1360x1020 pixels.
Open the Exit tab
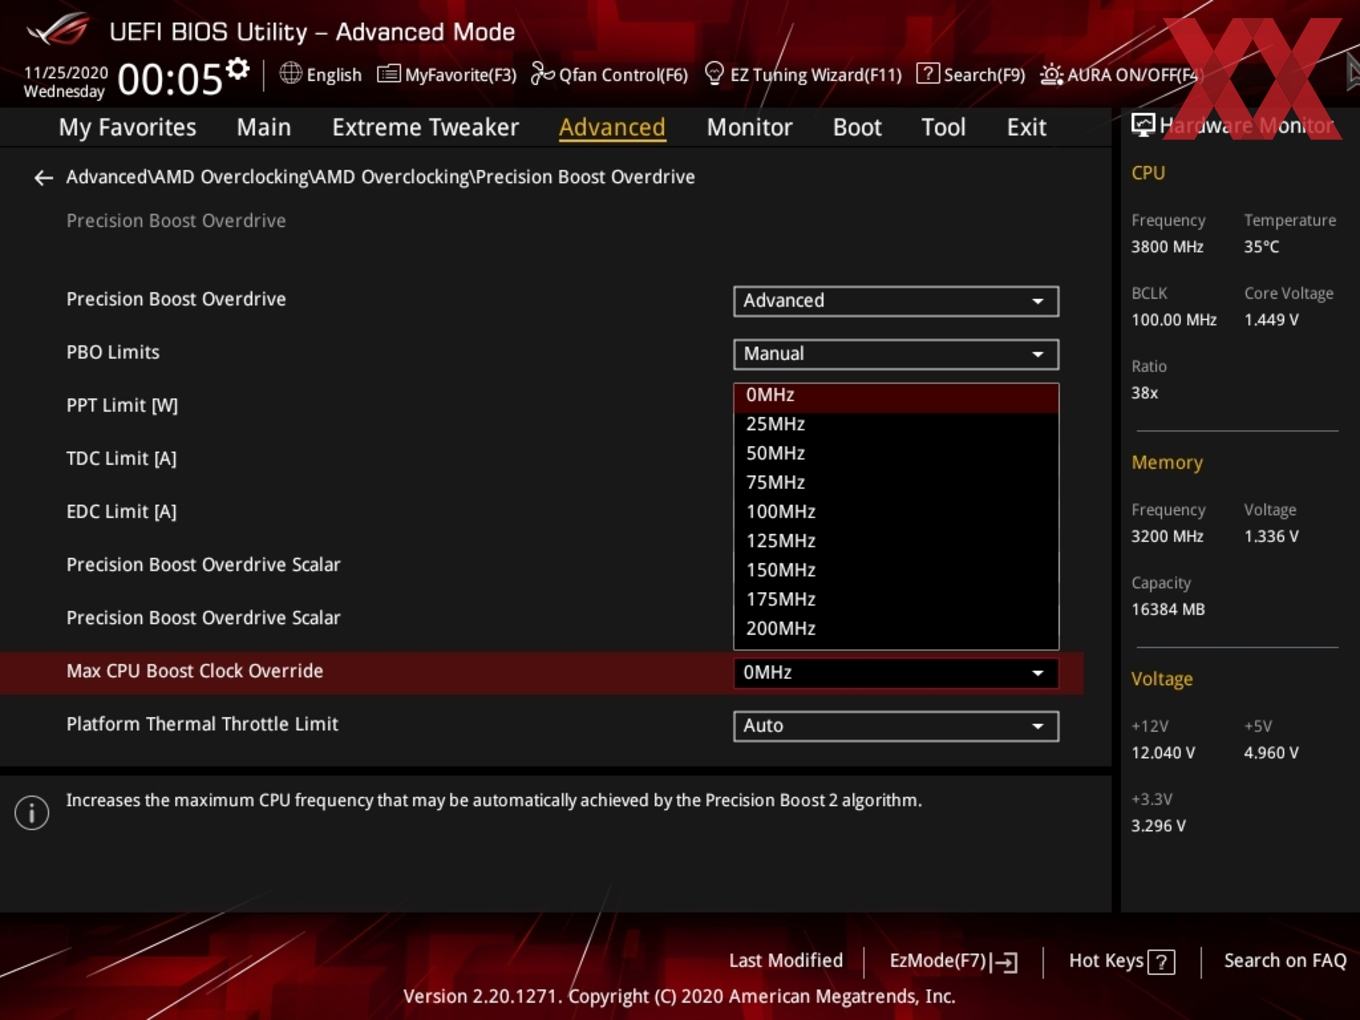[x=1026, y=127]
